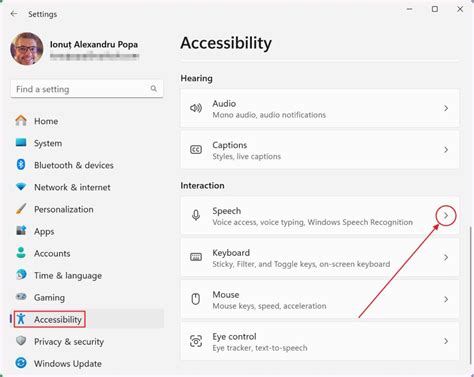Open the Captions title text
The width and height of the screenshot is (474, 377).
coord(230,145)
